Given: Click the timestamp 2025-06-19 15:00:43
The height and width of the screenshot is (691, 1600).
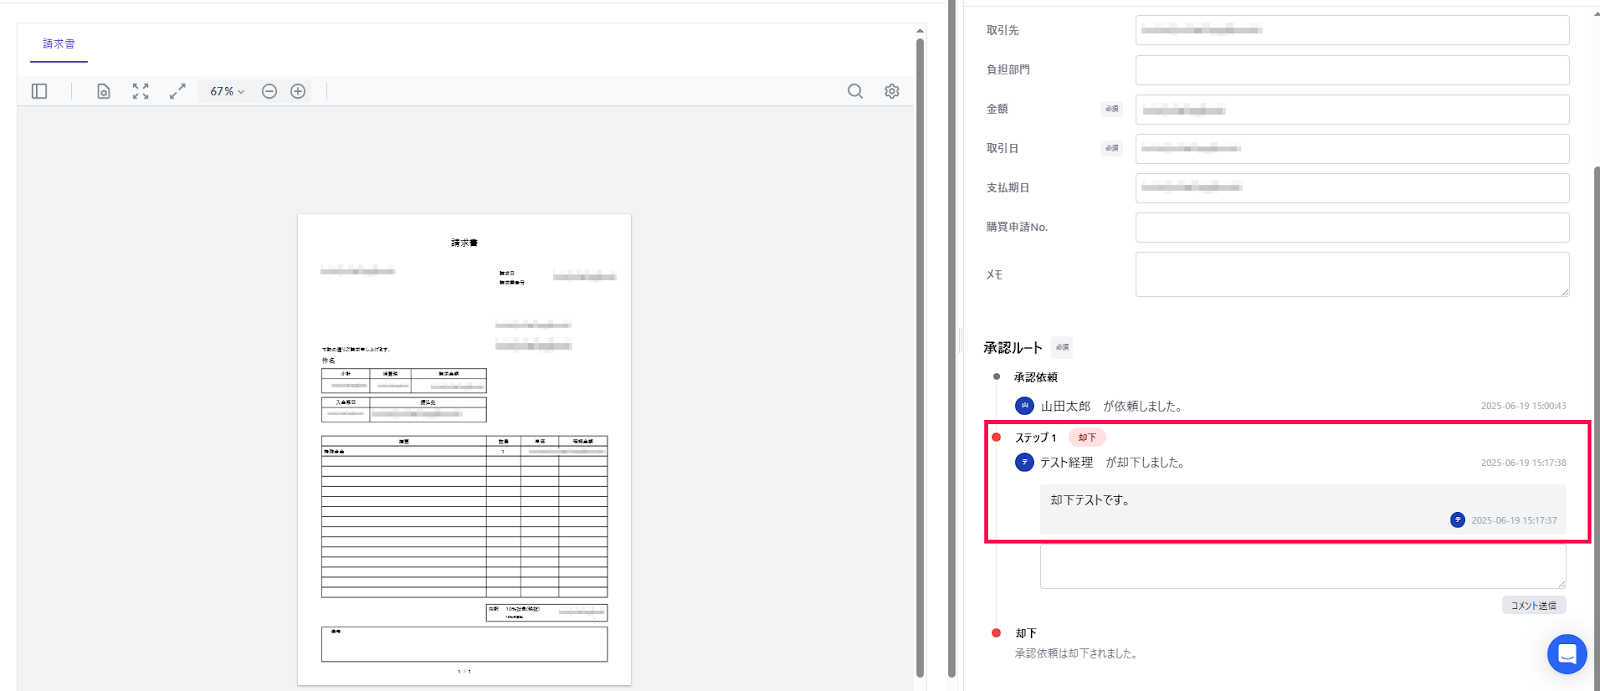Looking at the screenshot, I should tap(1523, 406).
